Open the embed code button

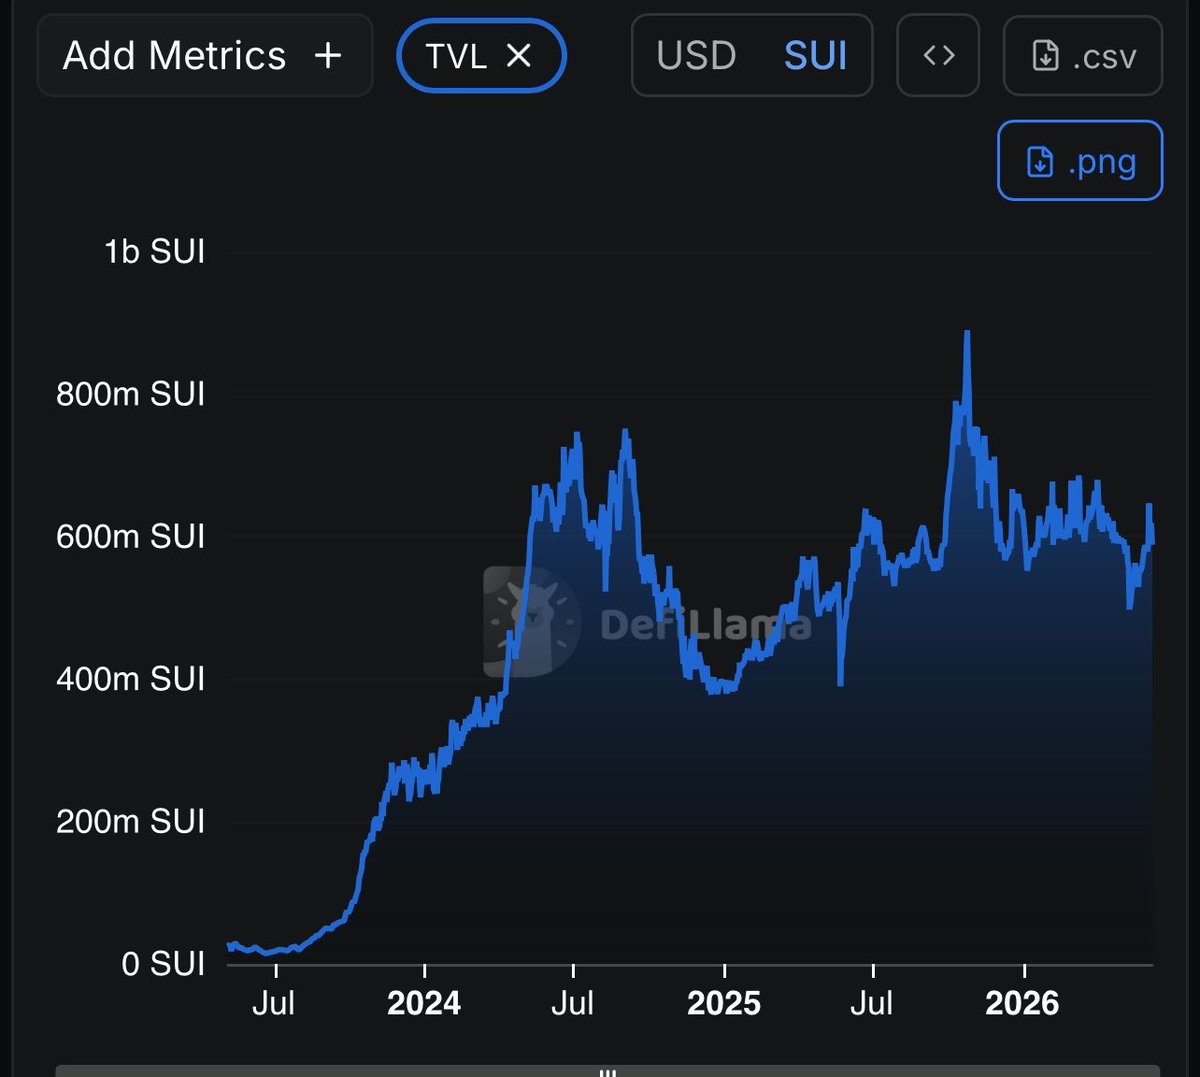point(938,55)
